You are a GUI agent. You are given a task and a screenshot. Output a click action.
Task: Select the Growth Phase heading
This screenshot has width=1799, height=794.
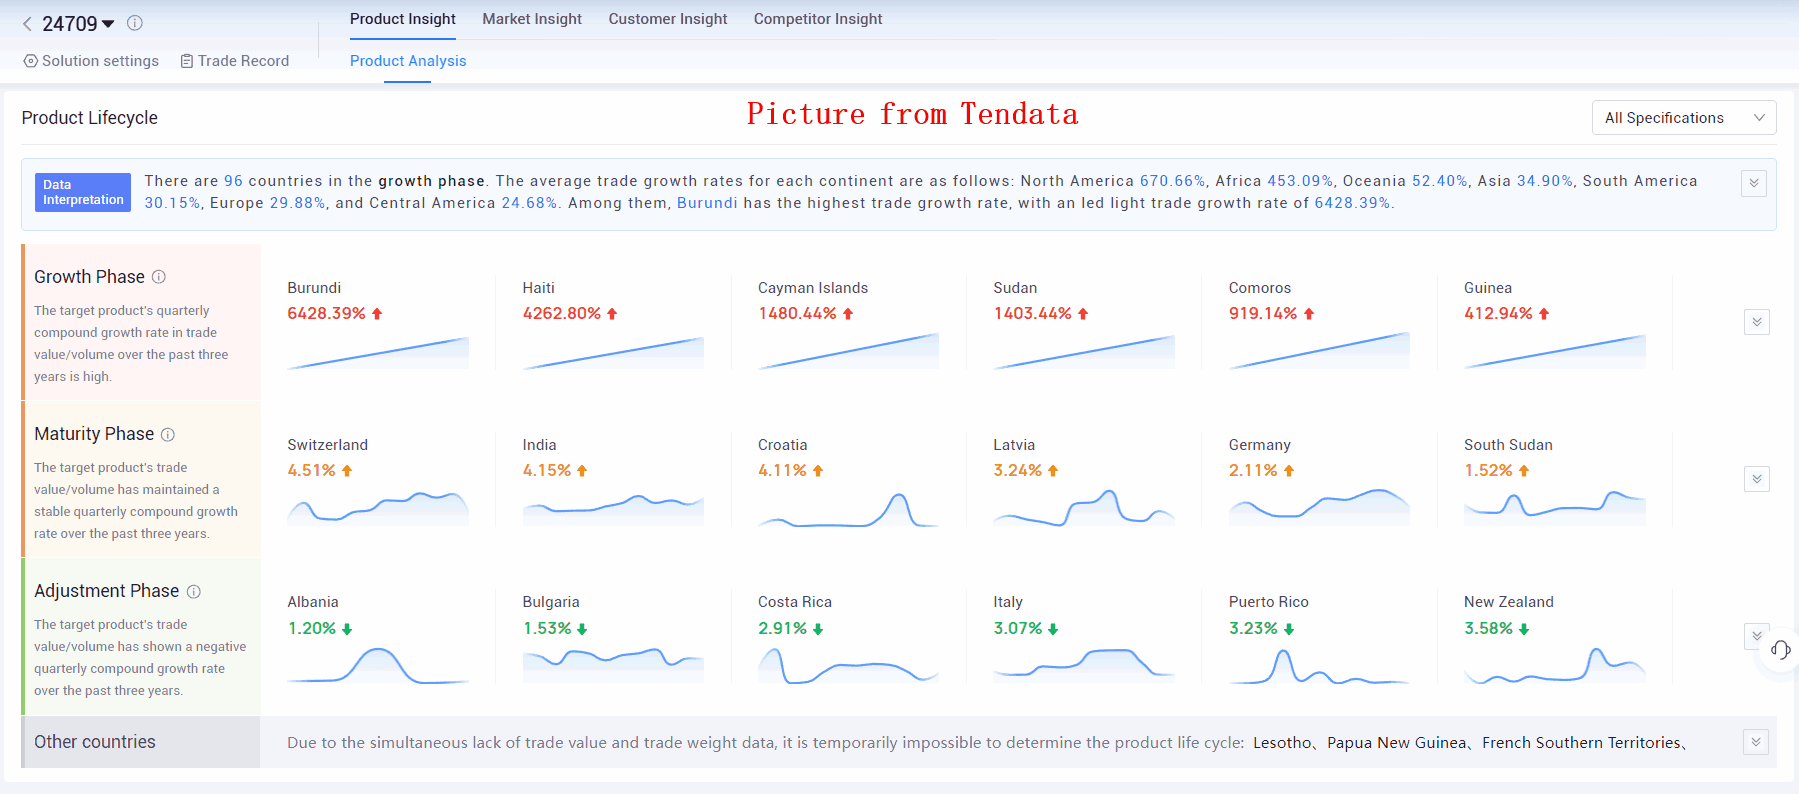[x=89, y=277]
